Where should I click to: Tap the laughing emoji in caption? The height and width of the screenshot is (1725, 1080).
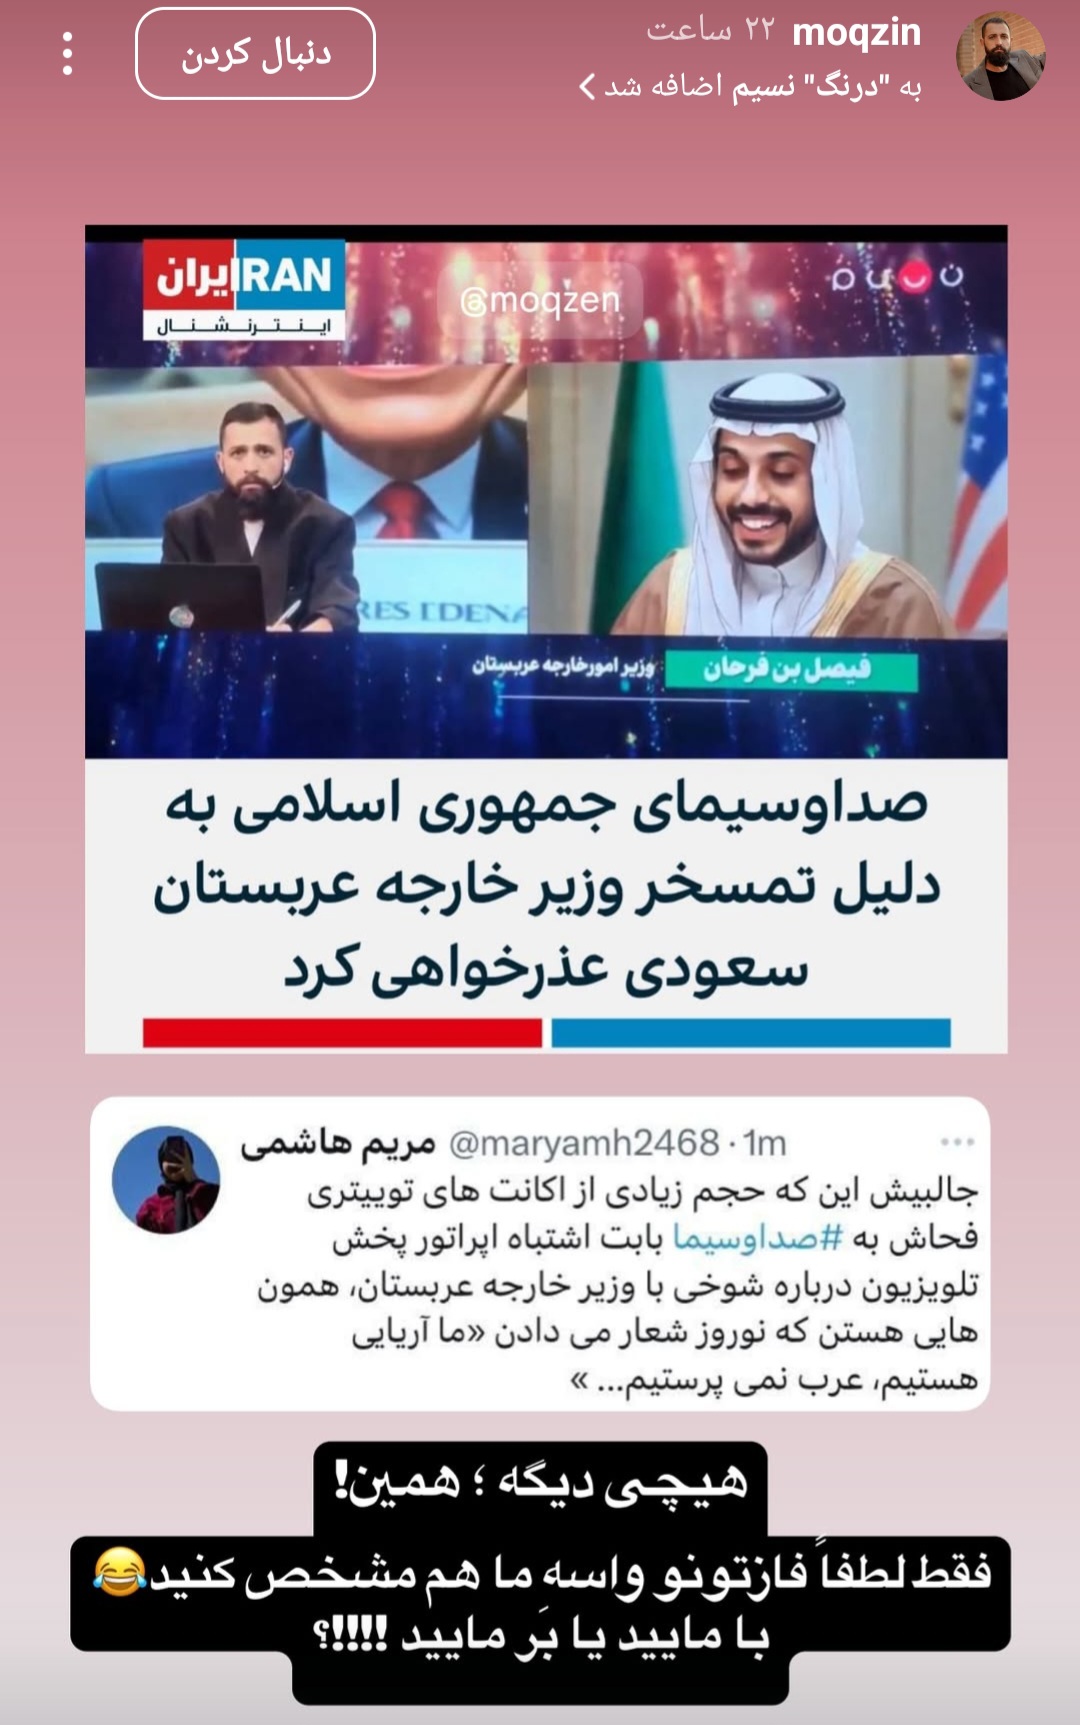pos(120,1570)
